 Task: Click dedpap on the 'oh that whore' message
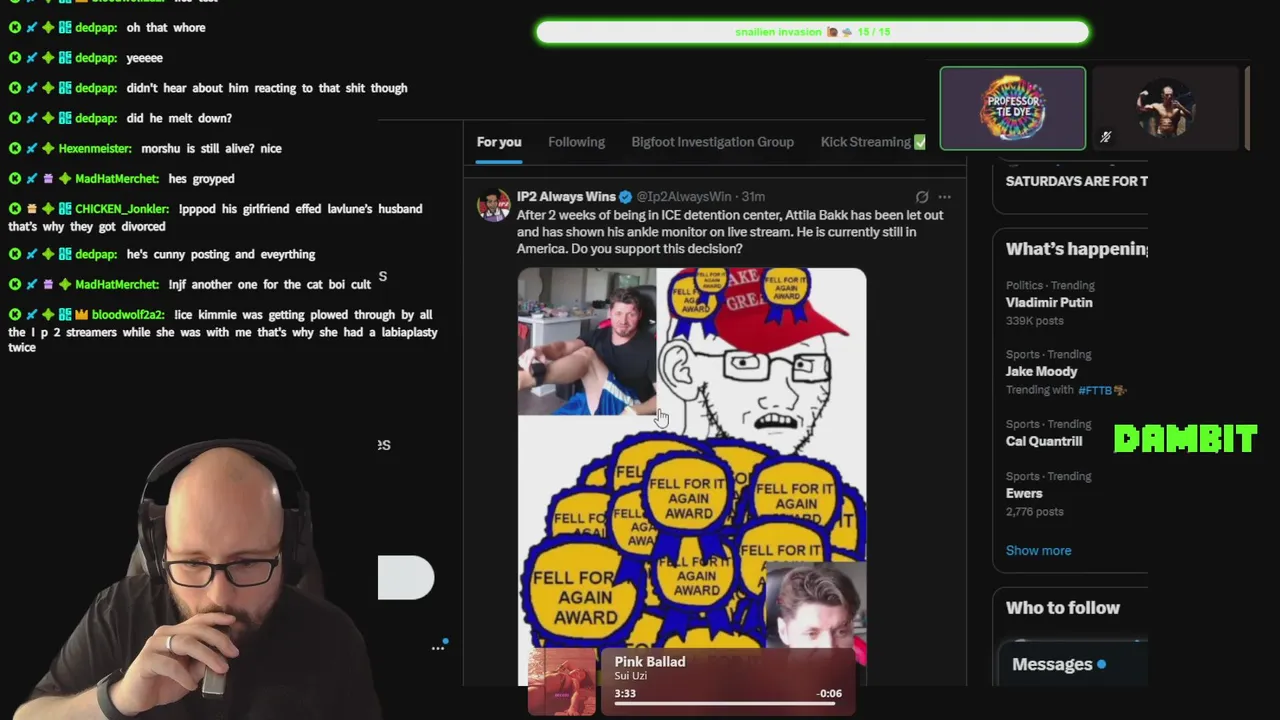click(x=96, y=28)
